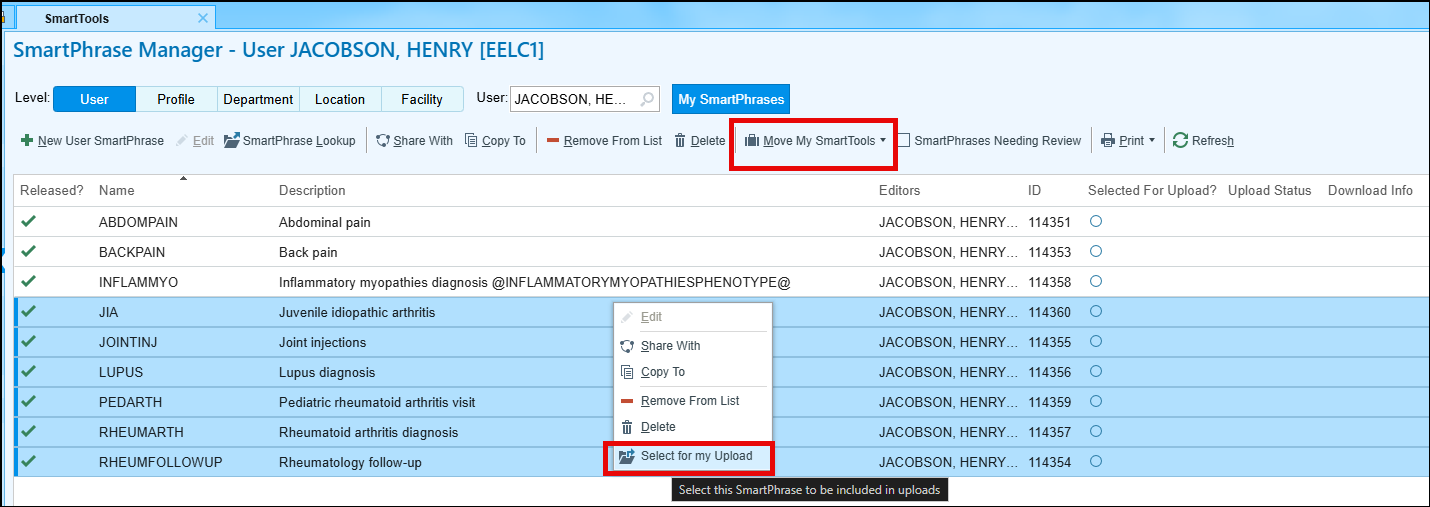Select the Department level button
Screen dimensions: 1430x507
(258, 99)
